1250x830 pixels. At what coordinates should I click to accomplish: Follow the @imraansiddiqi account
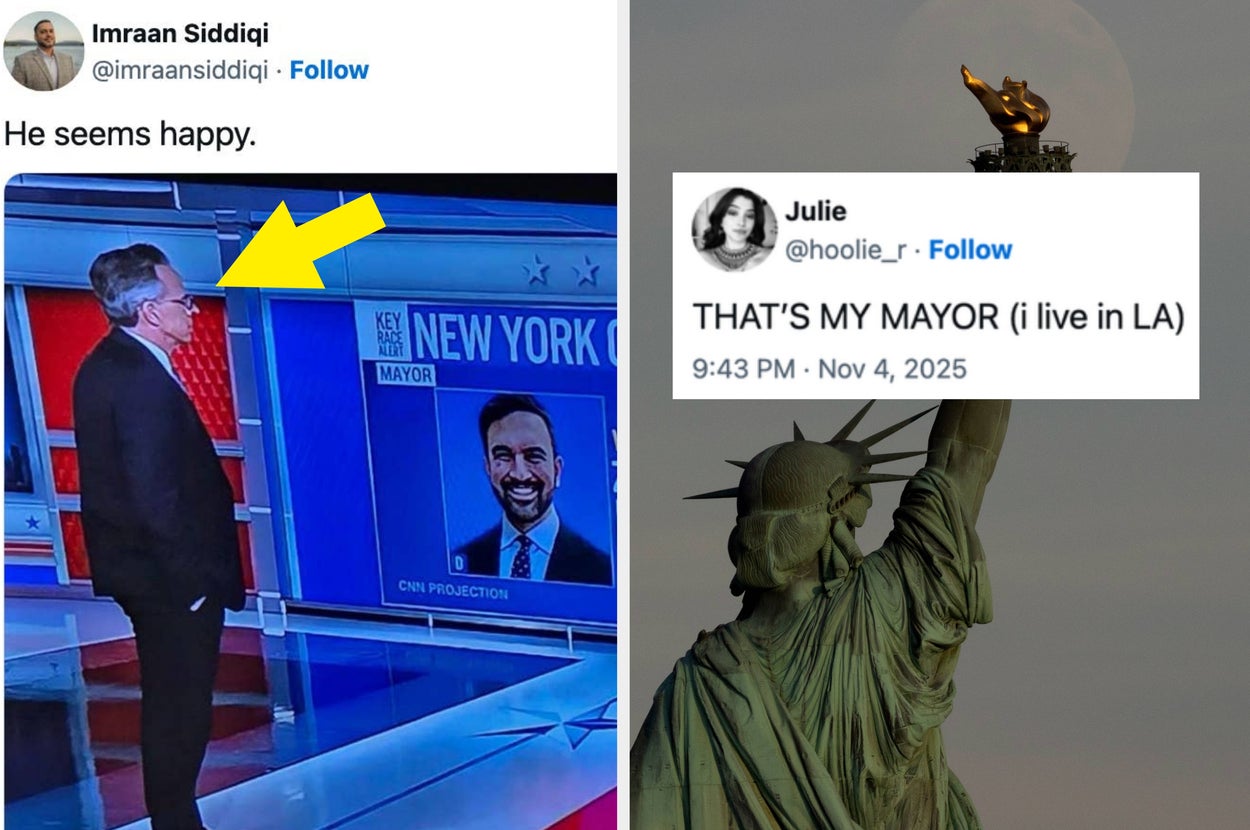pyautogui.click(x=329, y=70)
